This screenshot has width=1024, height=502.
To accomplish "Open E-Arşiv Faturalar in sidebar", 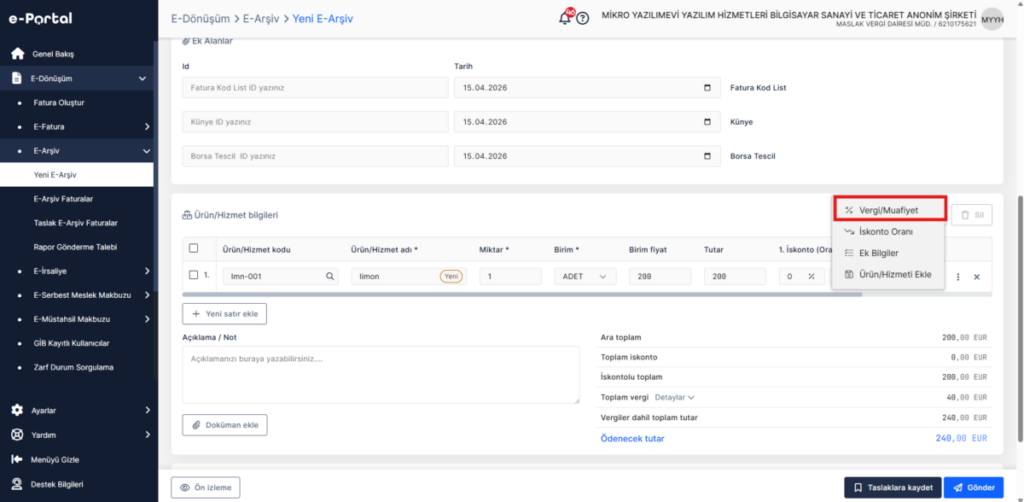I will (63, 198).
